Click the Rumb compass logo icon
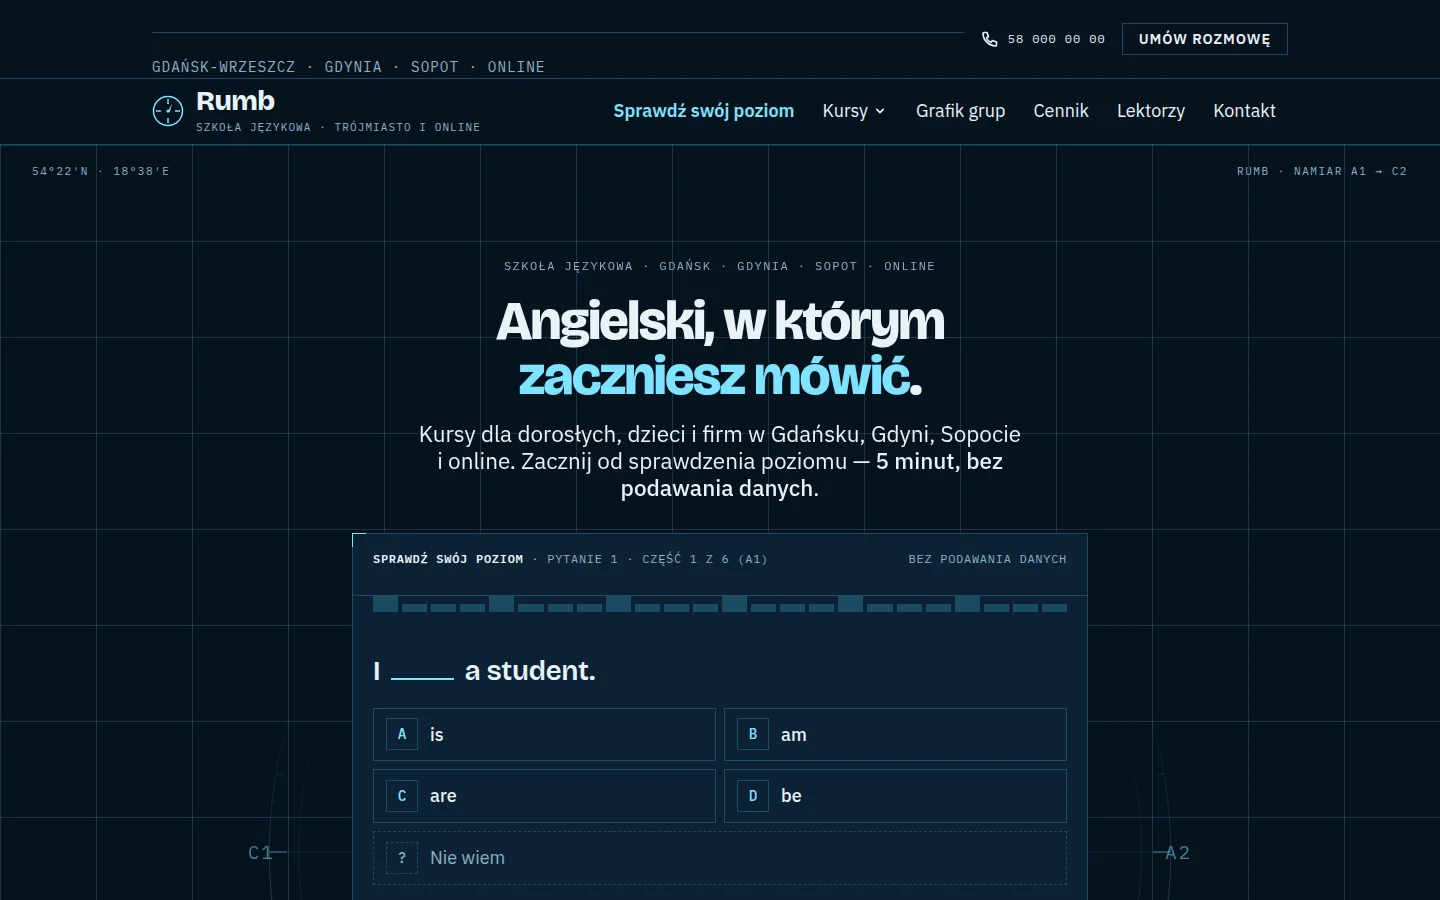The image size is (1440, 900). (168, 111)
